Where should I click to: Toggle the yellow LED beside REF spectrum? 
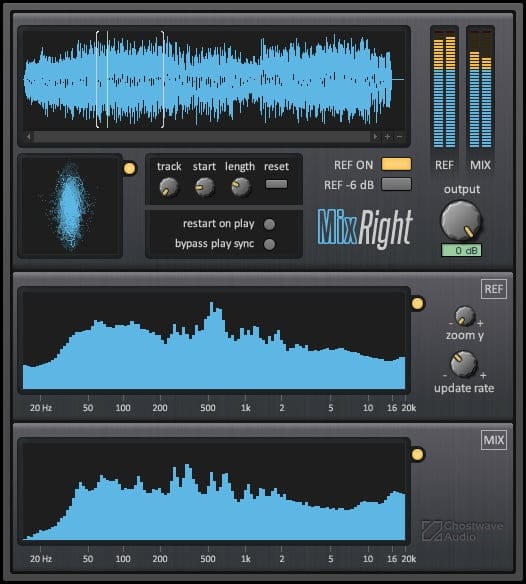pyautogui.click(x=418, y=304)
